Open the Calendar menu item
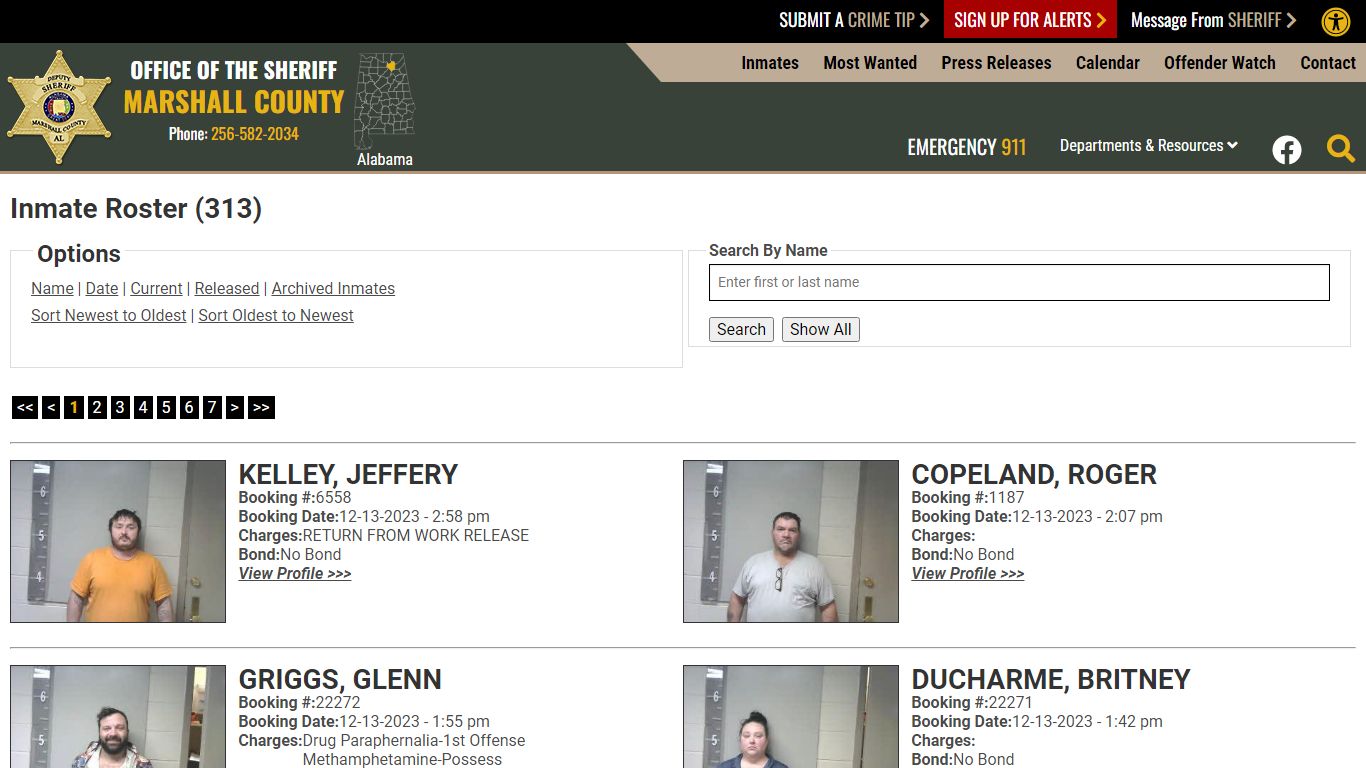 click(x=1107, y=62)
